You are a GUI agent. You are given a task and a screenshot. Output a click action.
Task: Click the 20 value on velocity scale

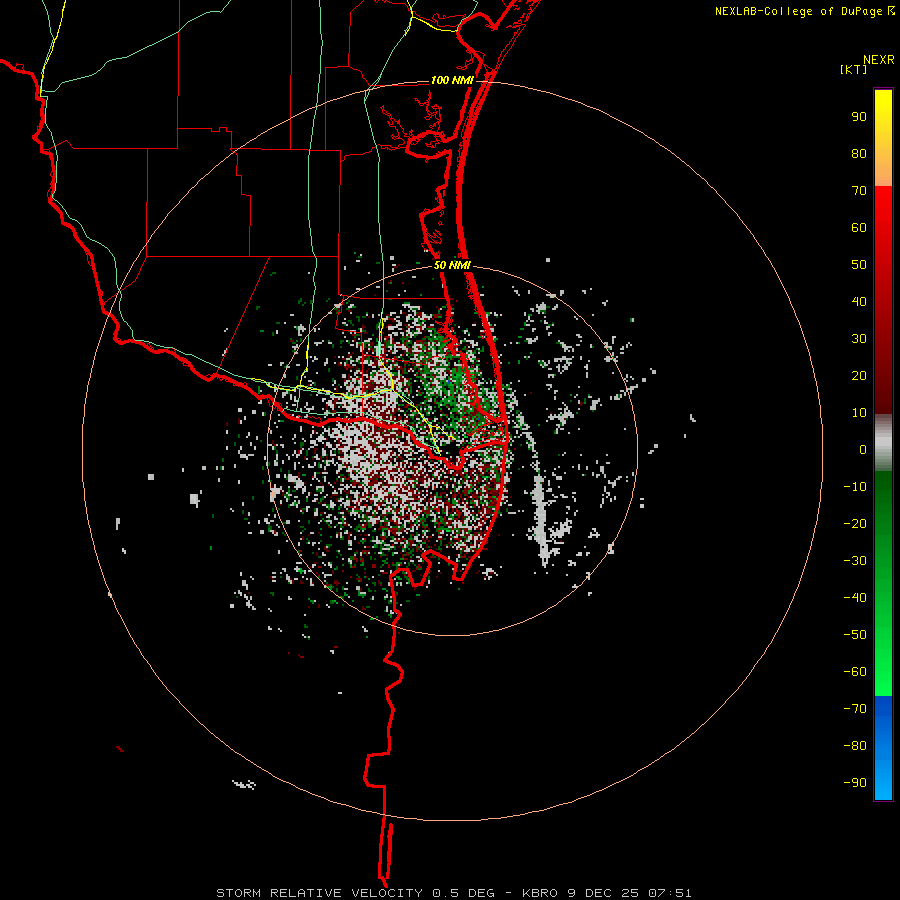point(859,376)
